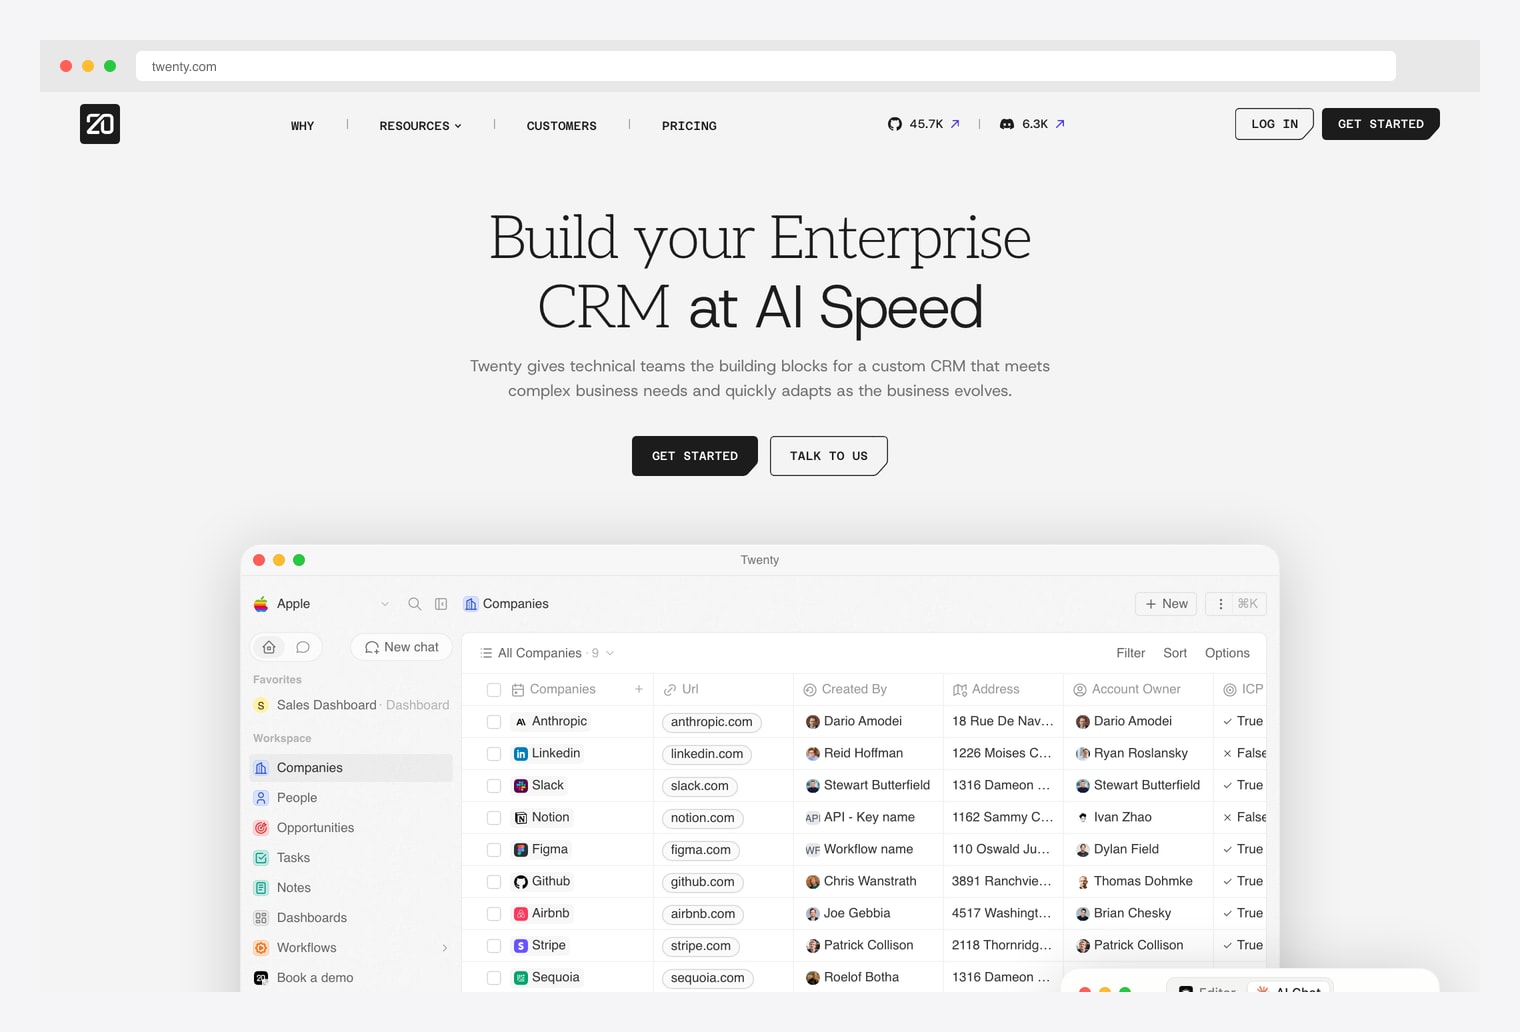Click the Url column link icon
Screen dimensions: 1520x1032
[x=670, y=690]
